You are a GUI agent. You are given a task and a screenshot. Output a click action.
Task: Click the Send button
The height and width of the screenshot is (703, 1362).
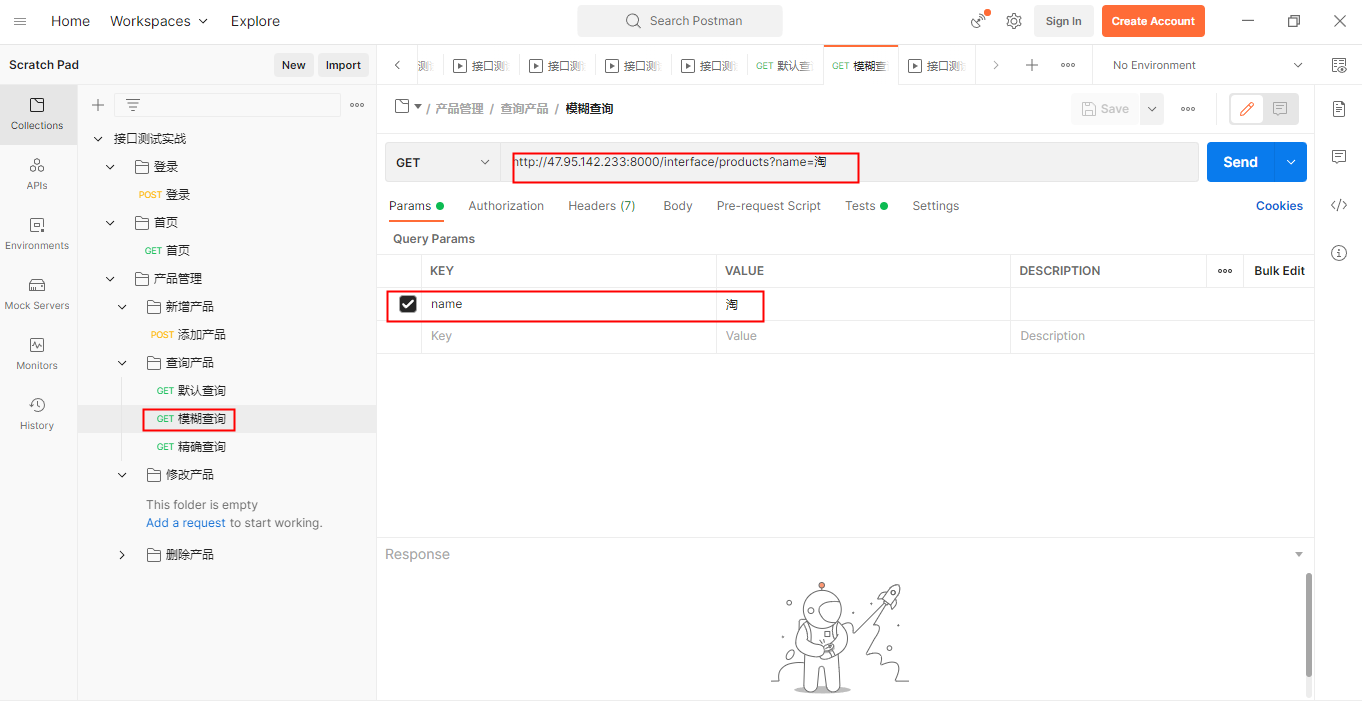tap(1240, 162)
